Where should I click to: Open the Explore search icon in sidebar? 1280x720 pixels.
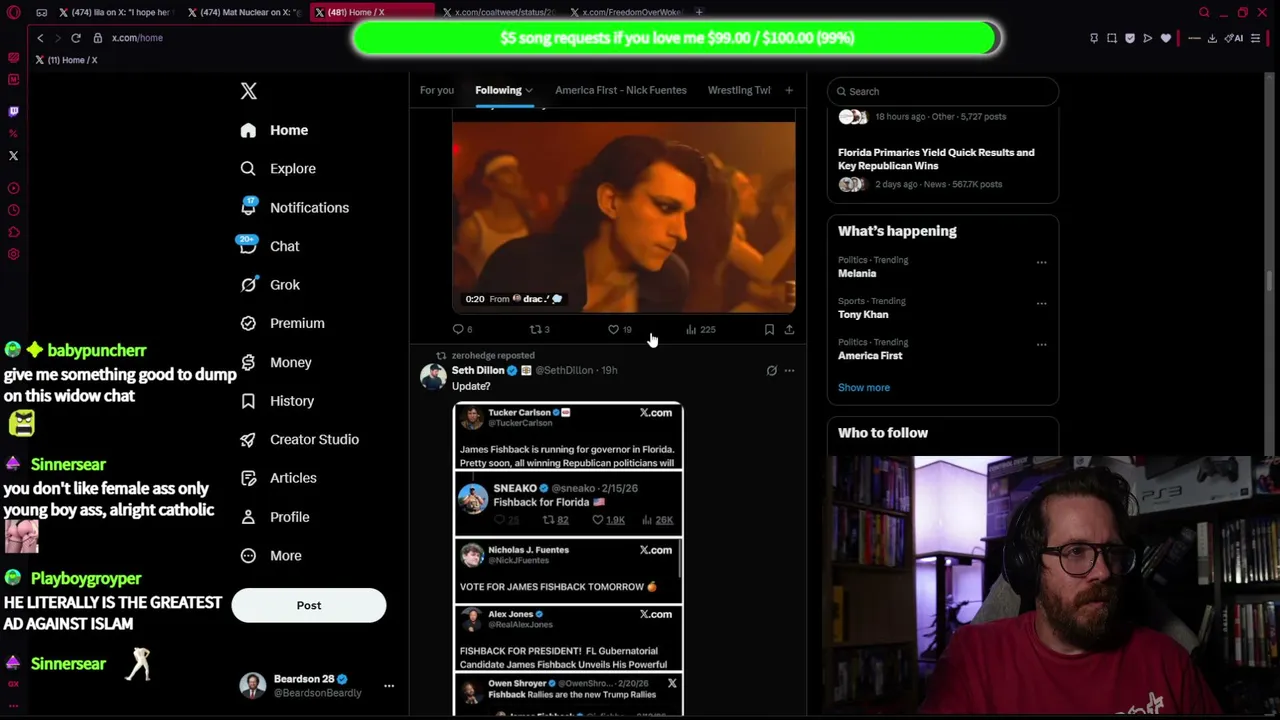[248, 169]
